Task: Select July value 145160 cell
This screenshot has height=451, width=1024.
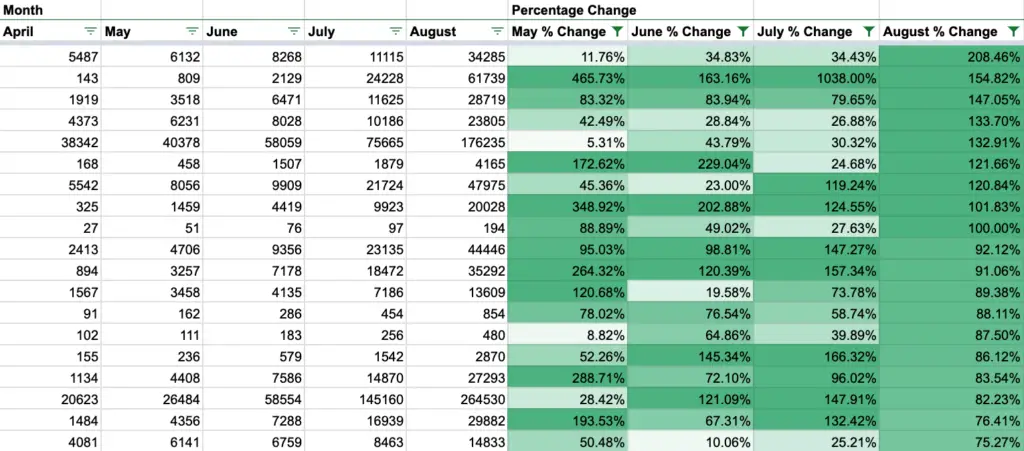Action: 355,399
